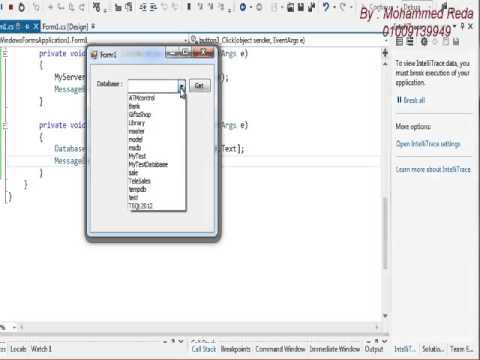The image size is (480, 360).
Task: Close the Form1.cs tab with its X
Action: tap(36, 26)
